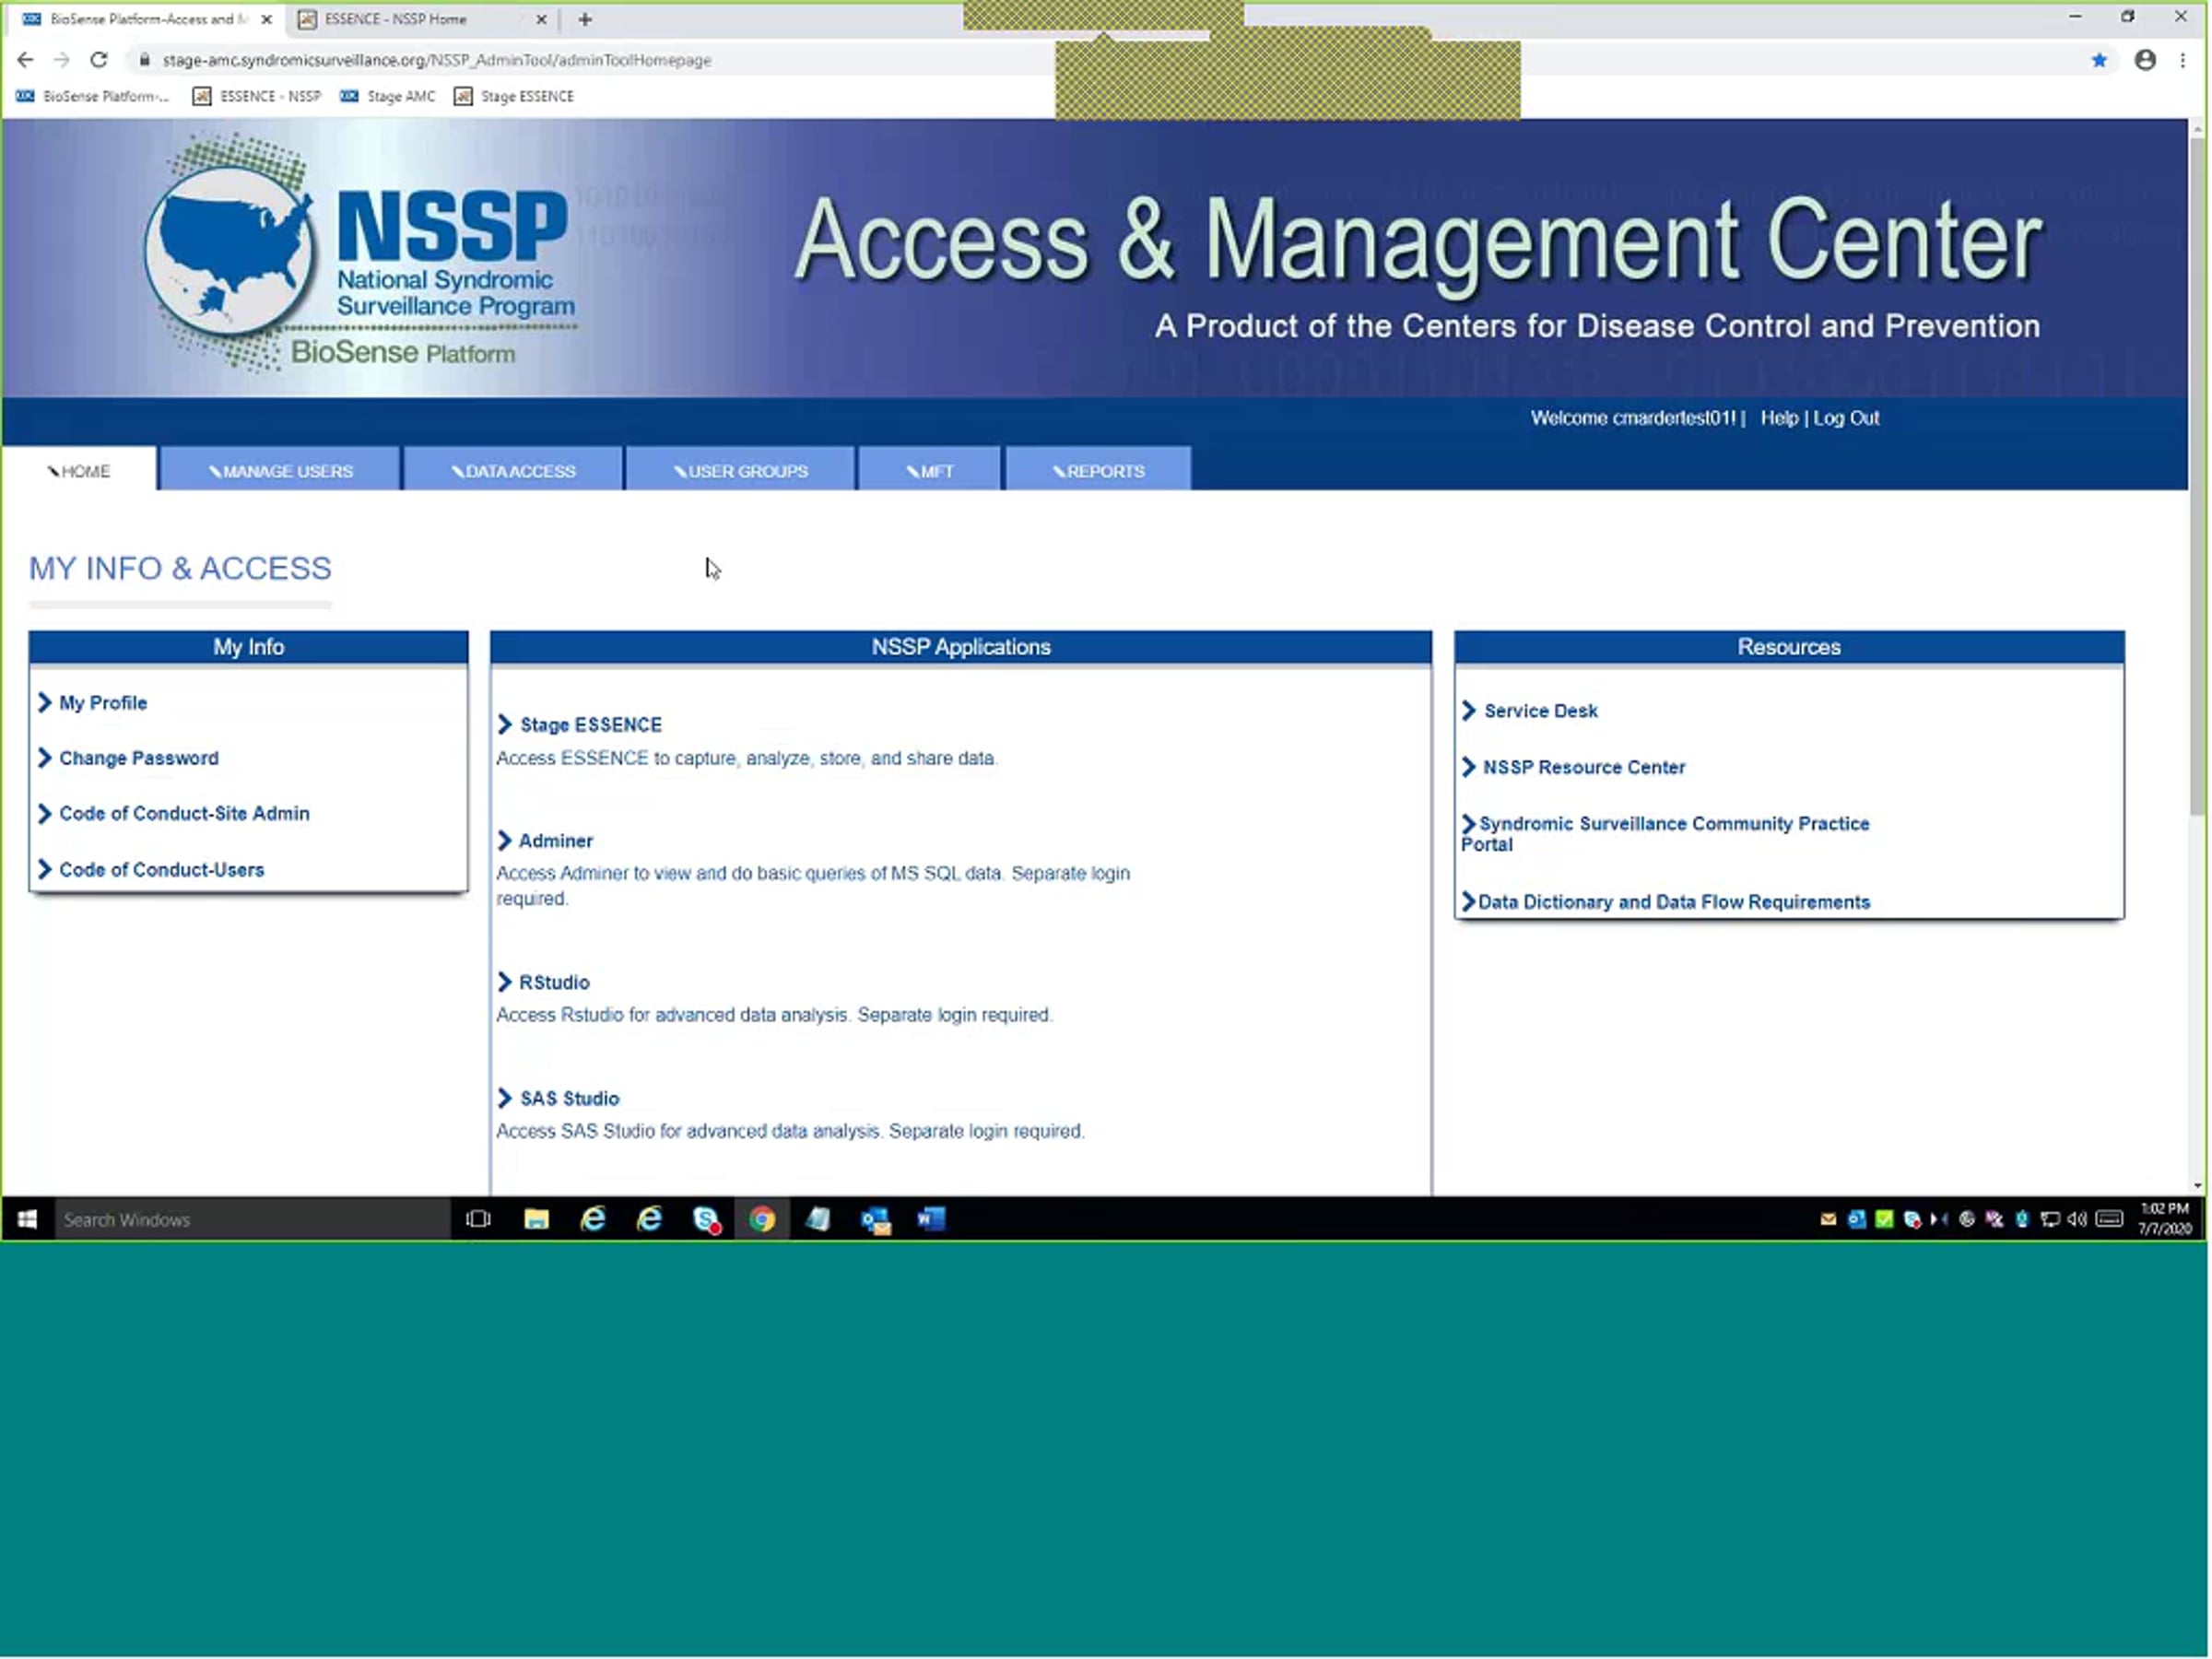Open the USER GROUPS tab
This screenshot has width=2212, height=1659.
click(x=740, y=470)
